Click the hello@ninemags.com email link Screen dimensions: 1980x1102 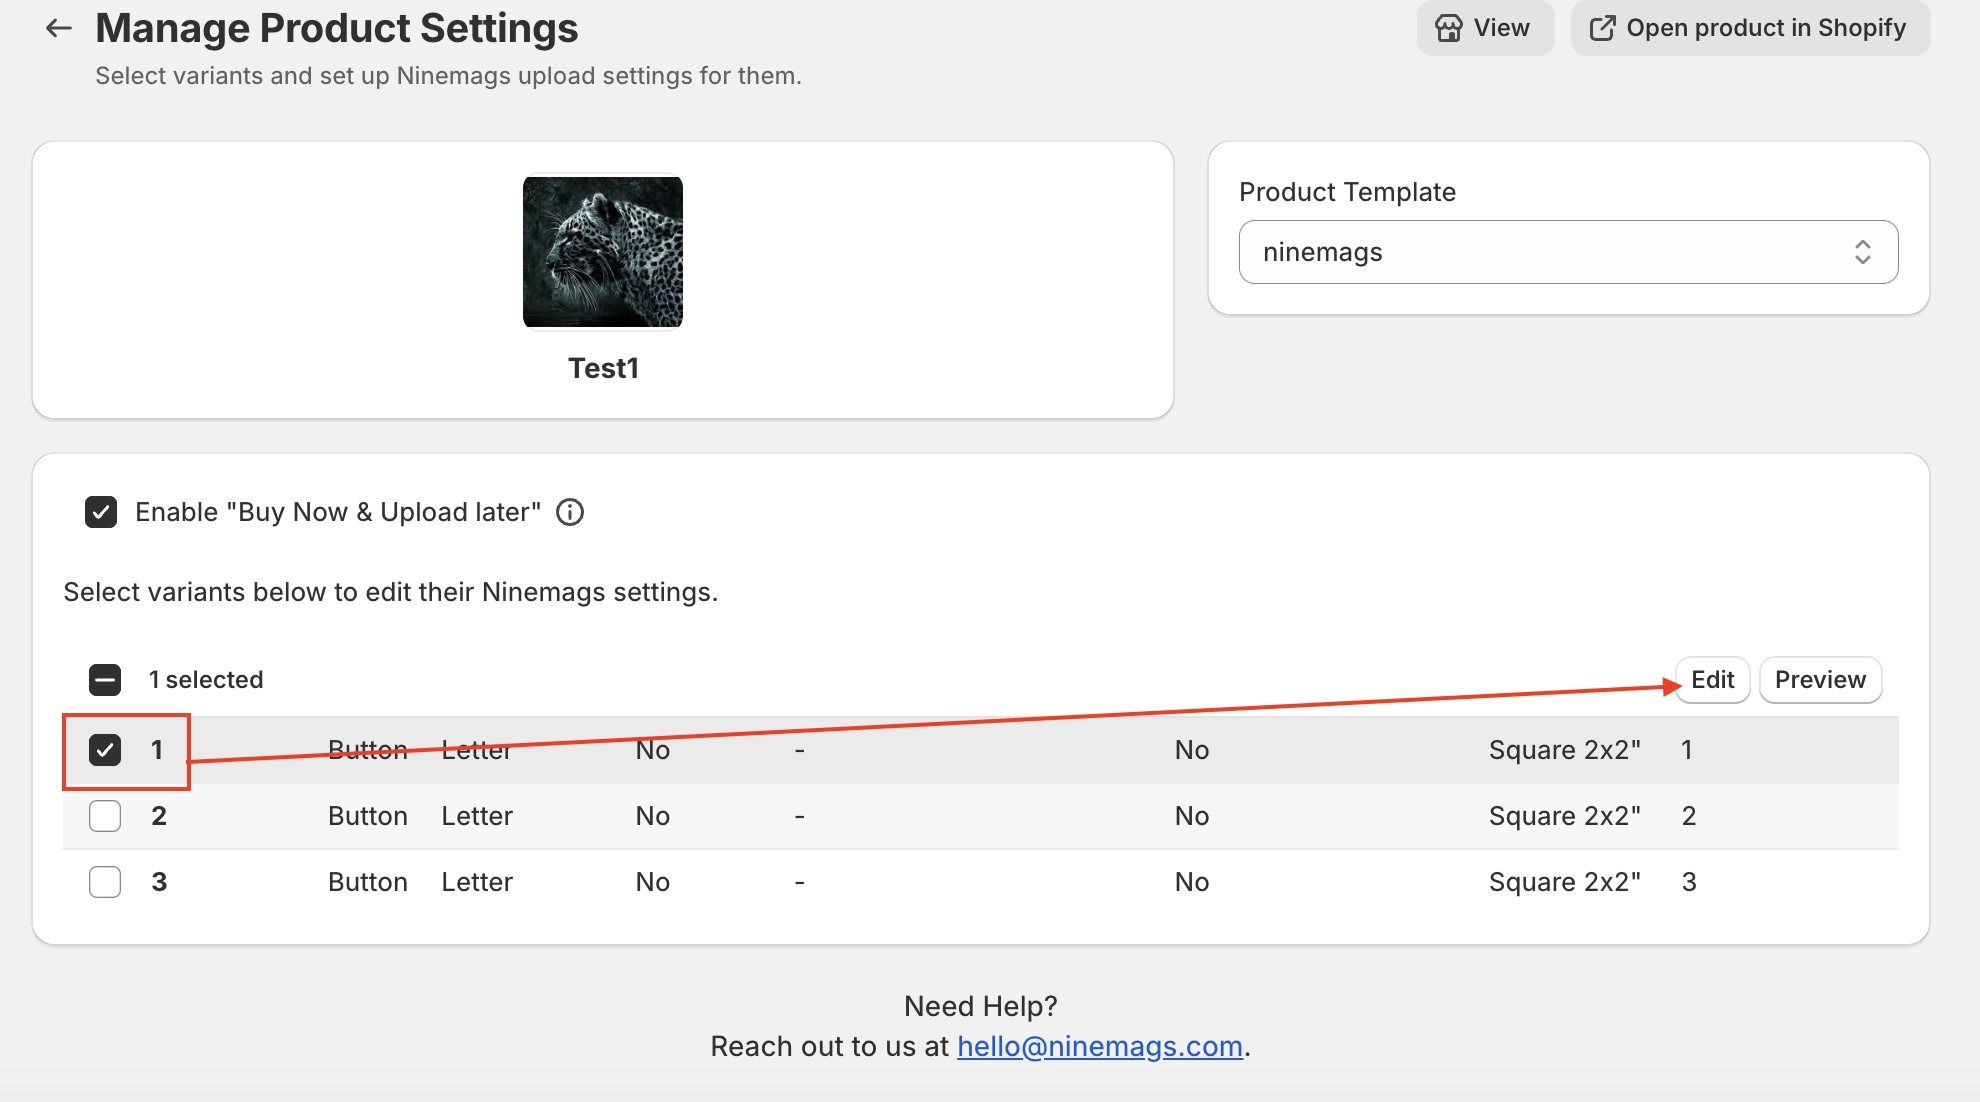pos(1099,1046)
